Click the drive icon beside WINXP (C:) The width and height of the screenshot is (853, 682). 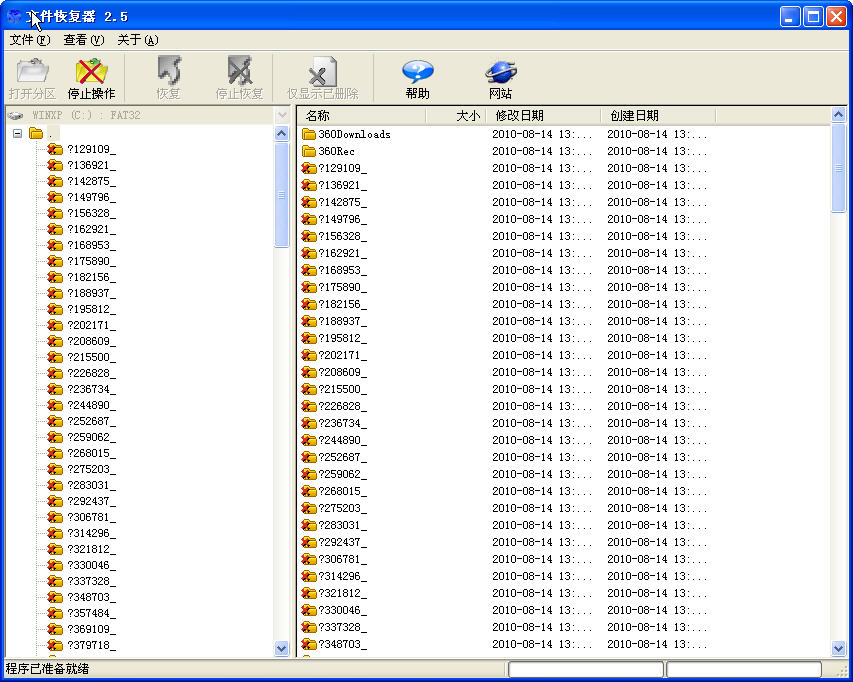point(15,115)
